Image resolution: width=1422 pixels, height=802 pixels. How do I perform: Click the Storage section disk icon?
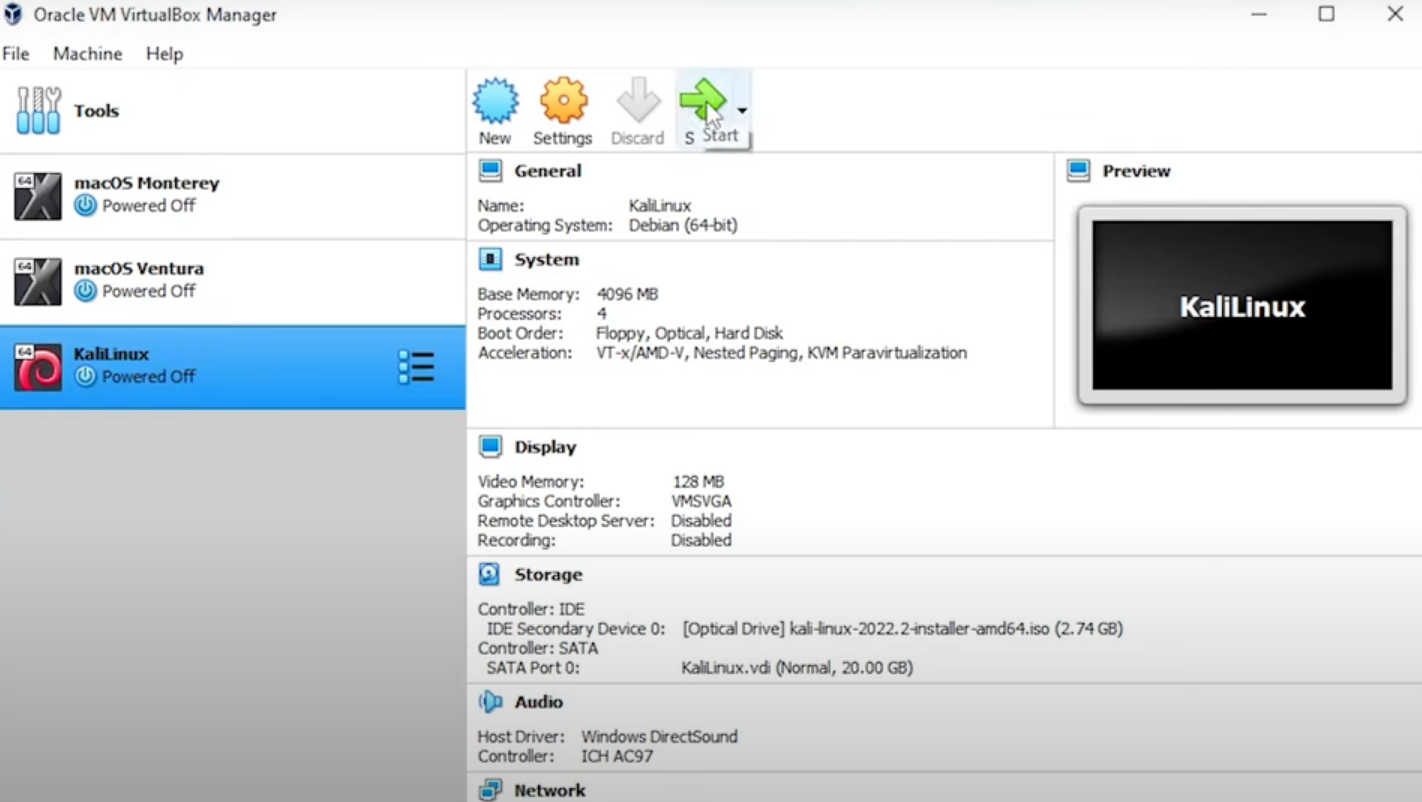pos(489,575)
